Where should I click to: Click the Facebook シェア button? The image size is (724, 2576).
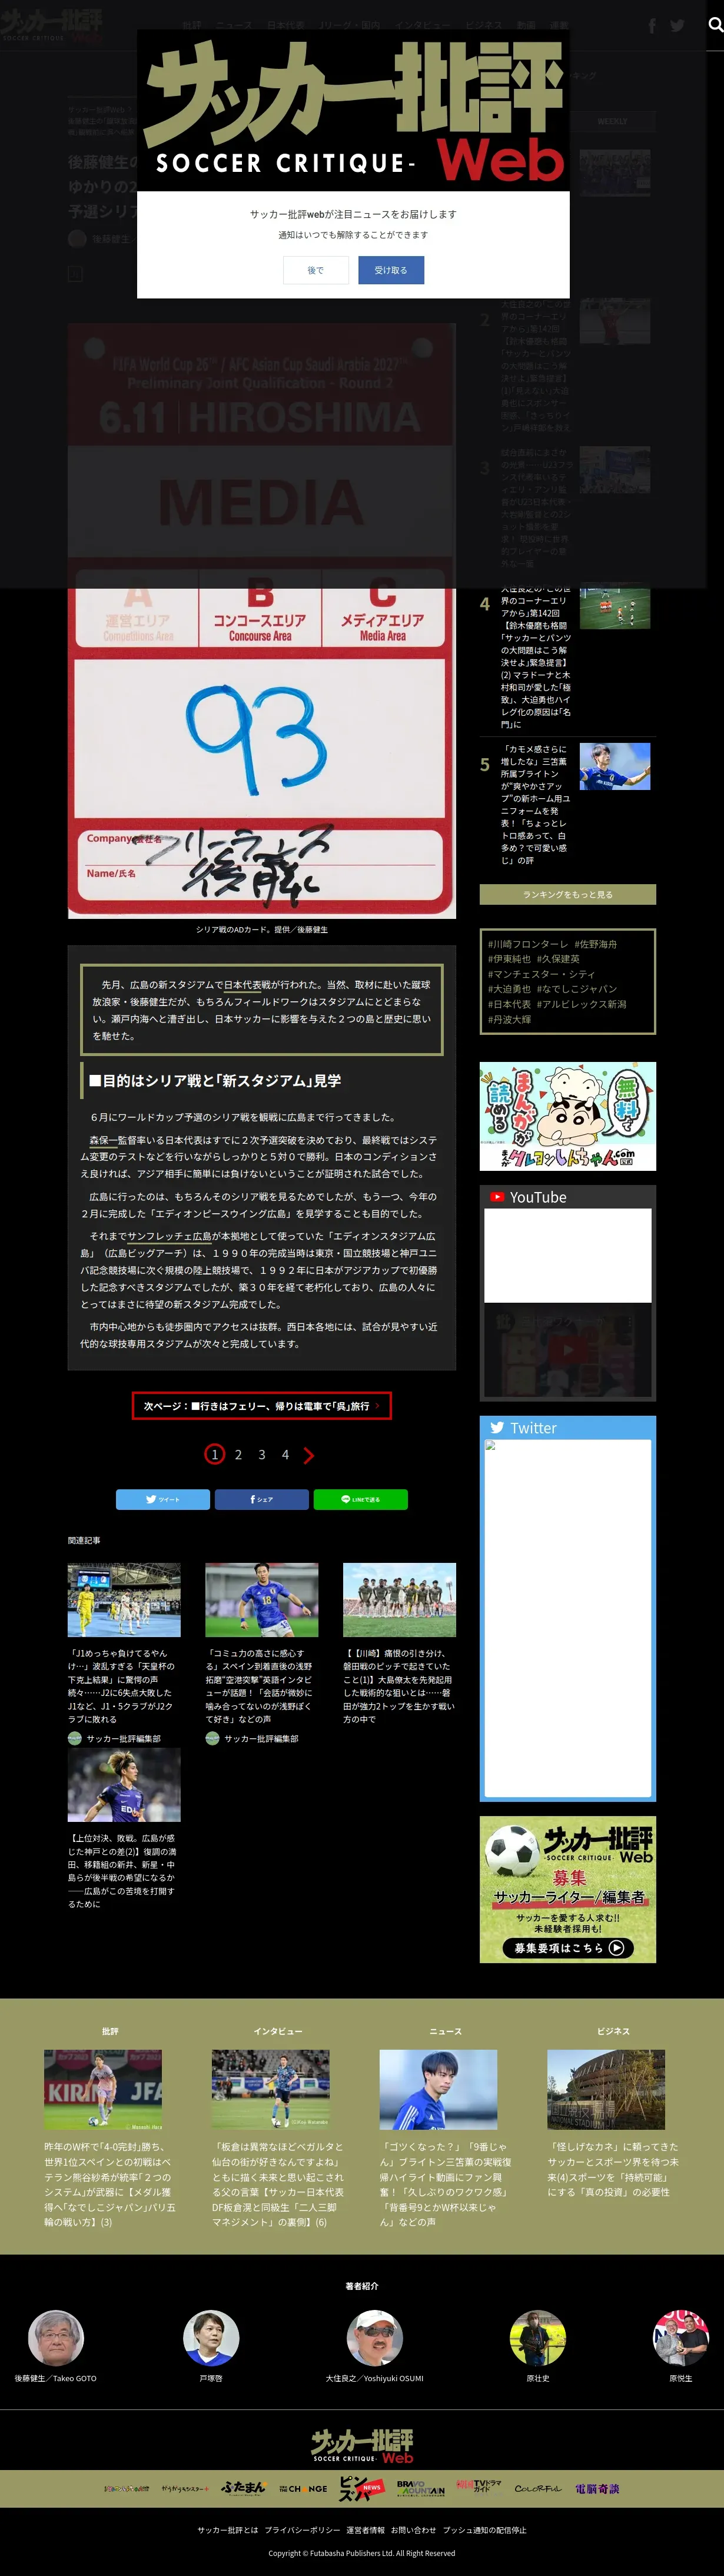click(x=261, y=1499)
